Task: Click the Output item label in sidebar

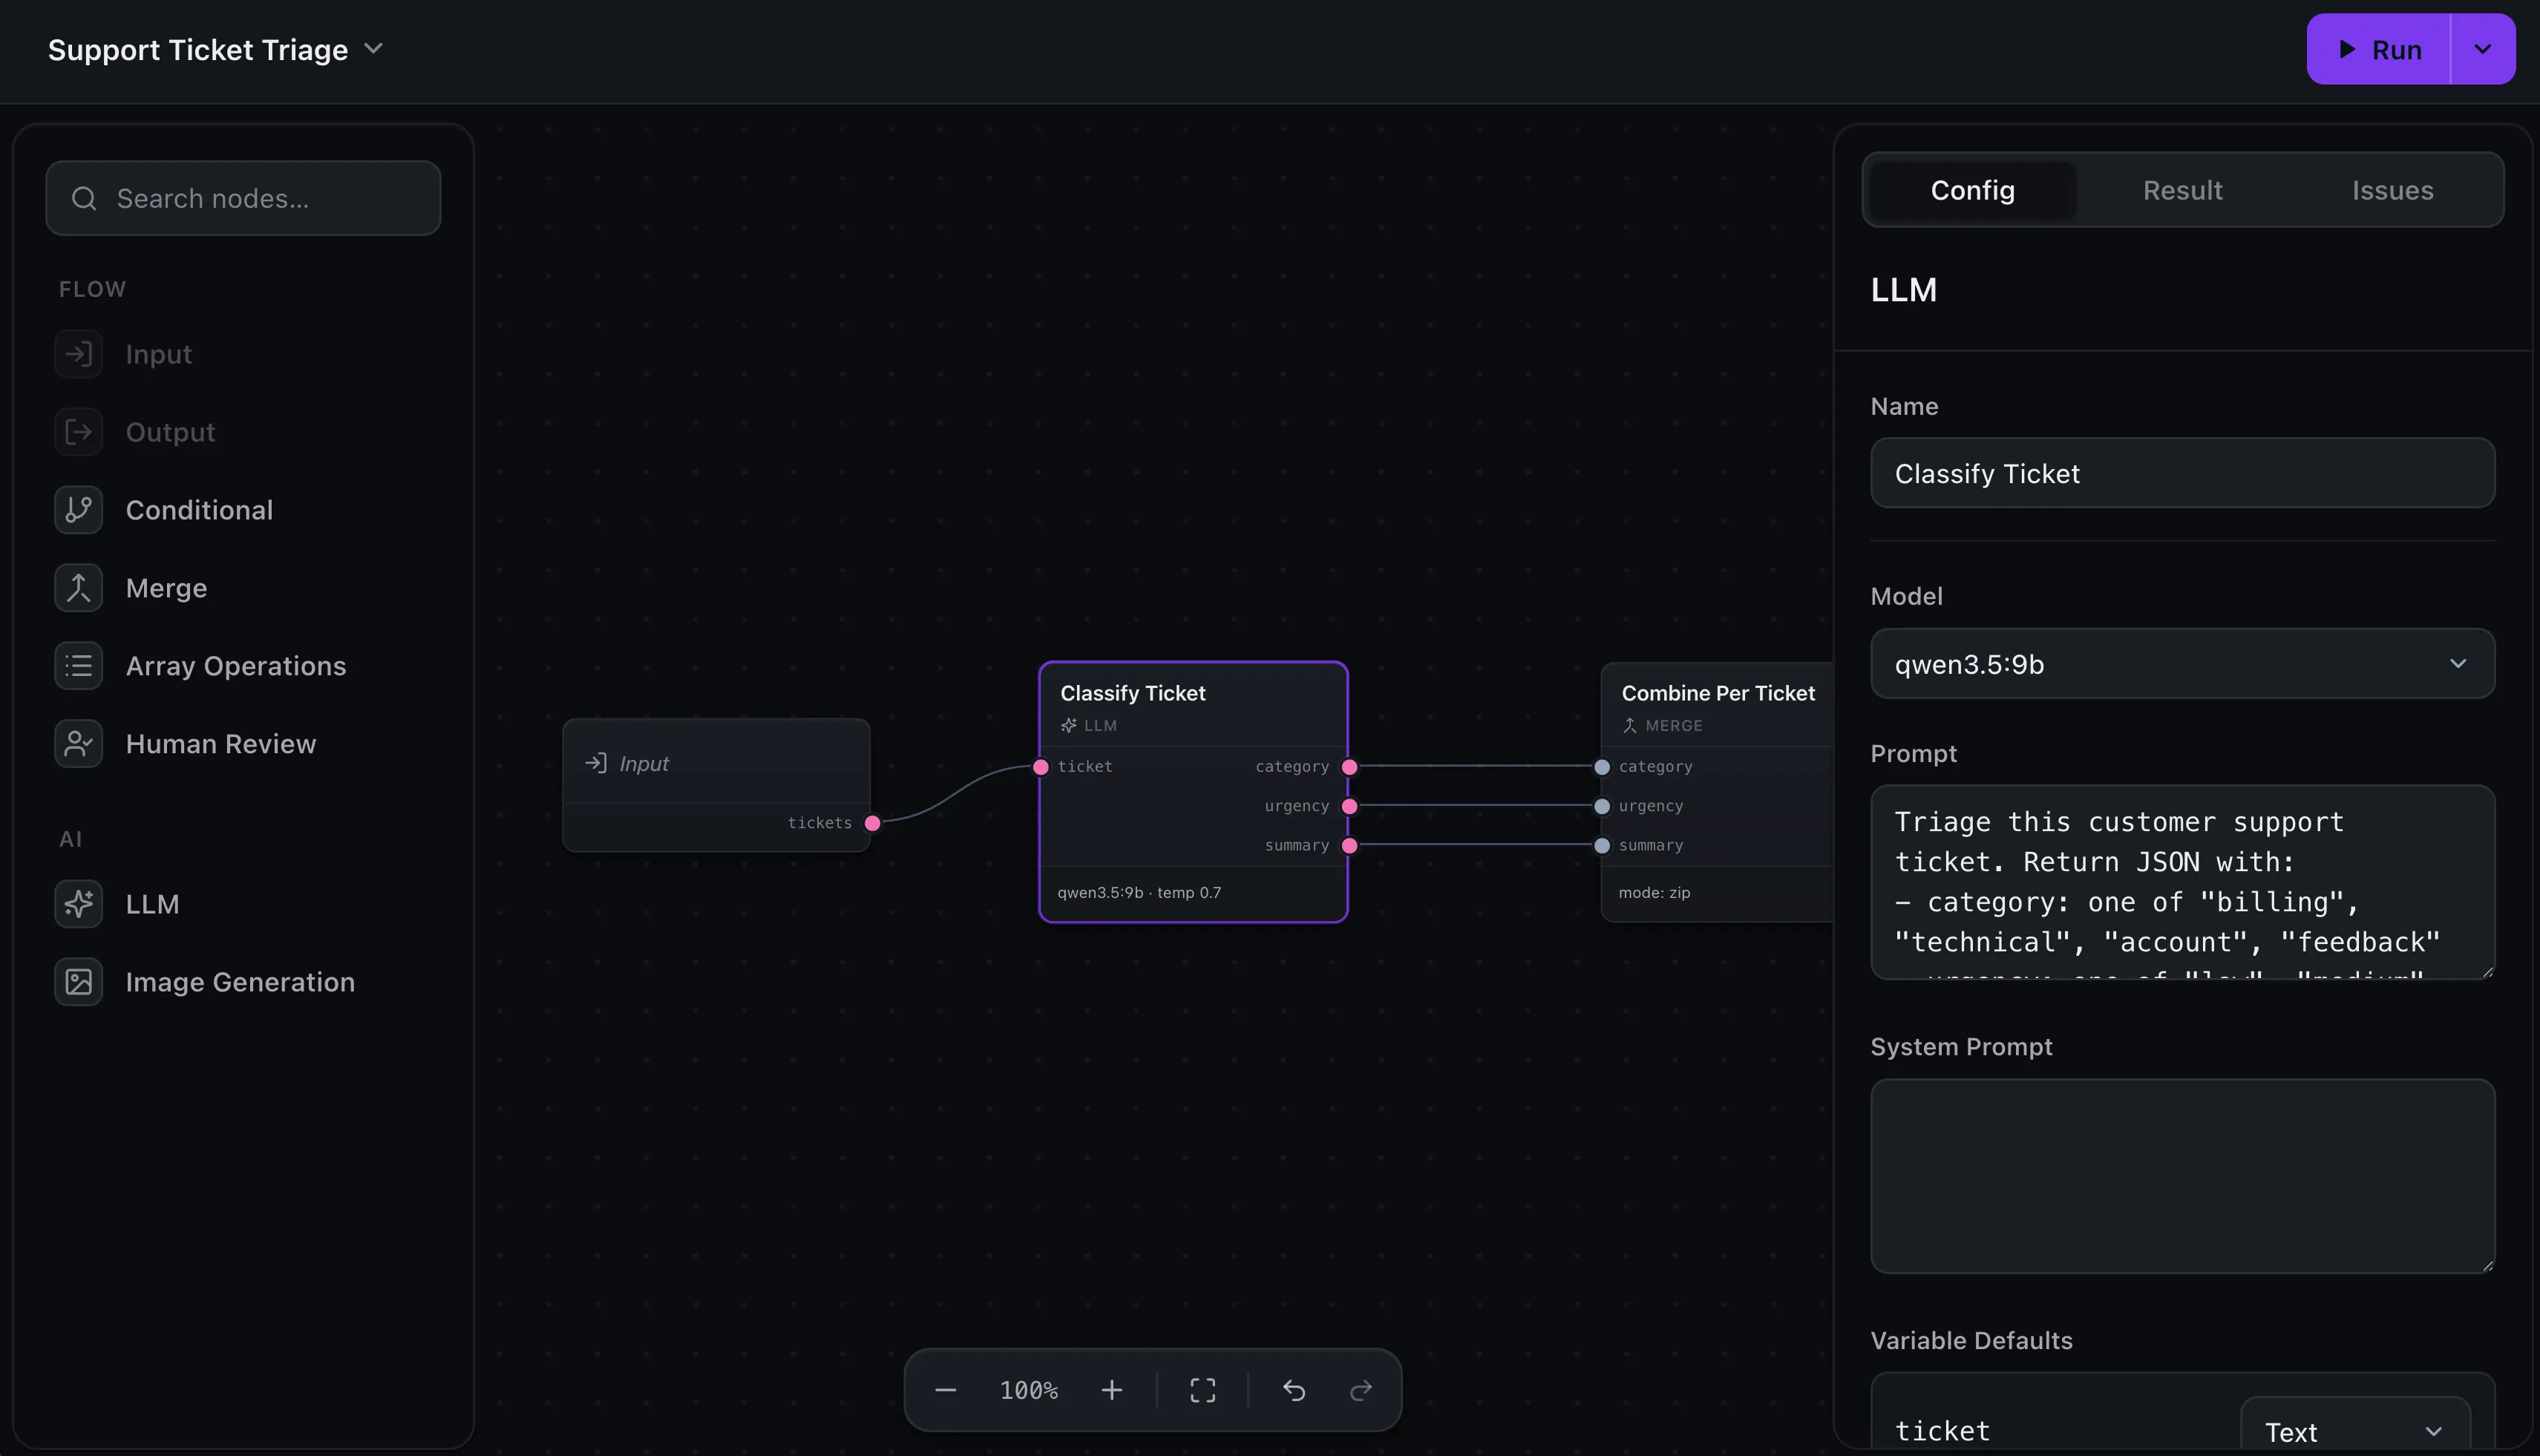Action: pos(170,432)
